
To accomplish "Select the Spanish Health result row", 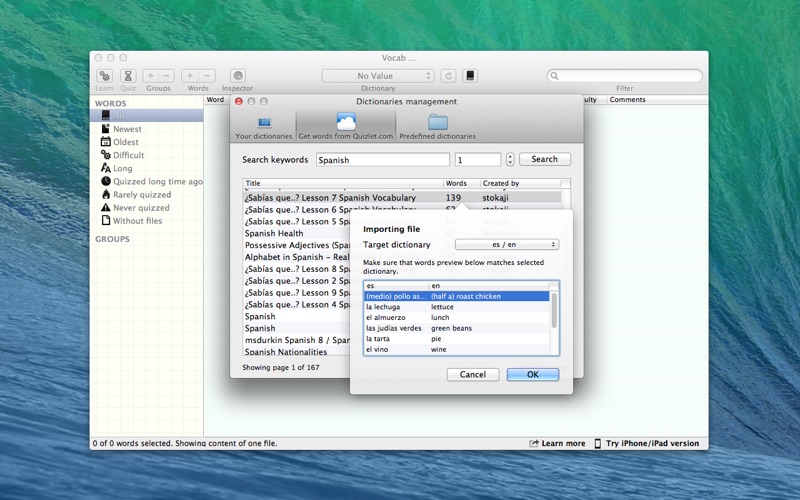I will pos(296,233).
